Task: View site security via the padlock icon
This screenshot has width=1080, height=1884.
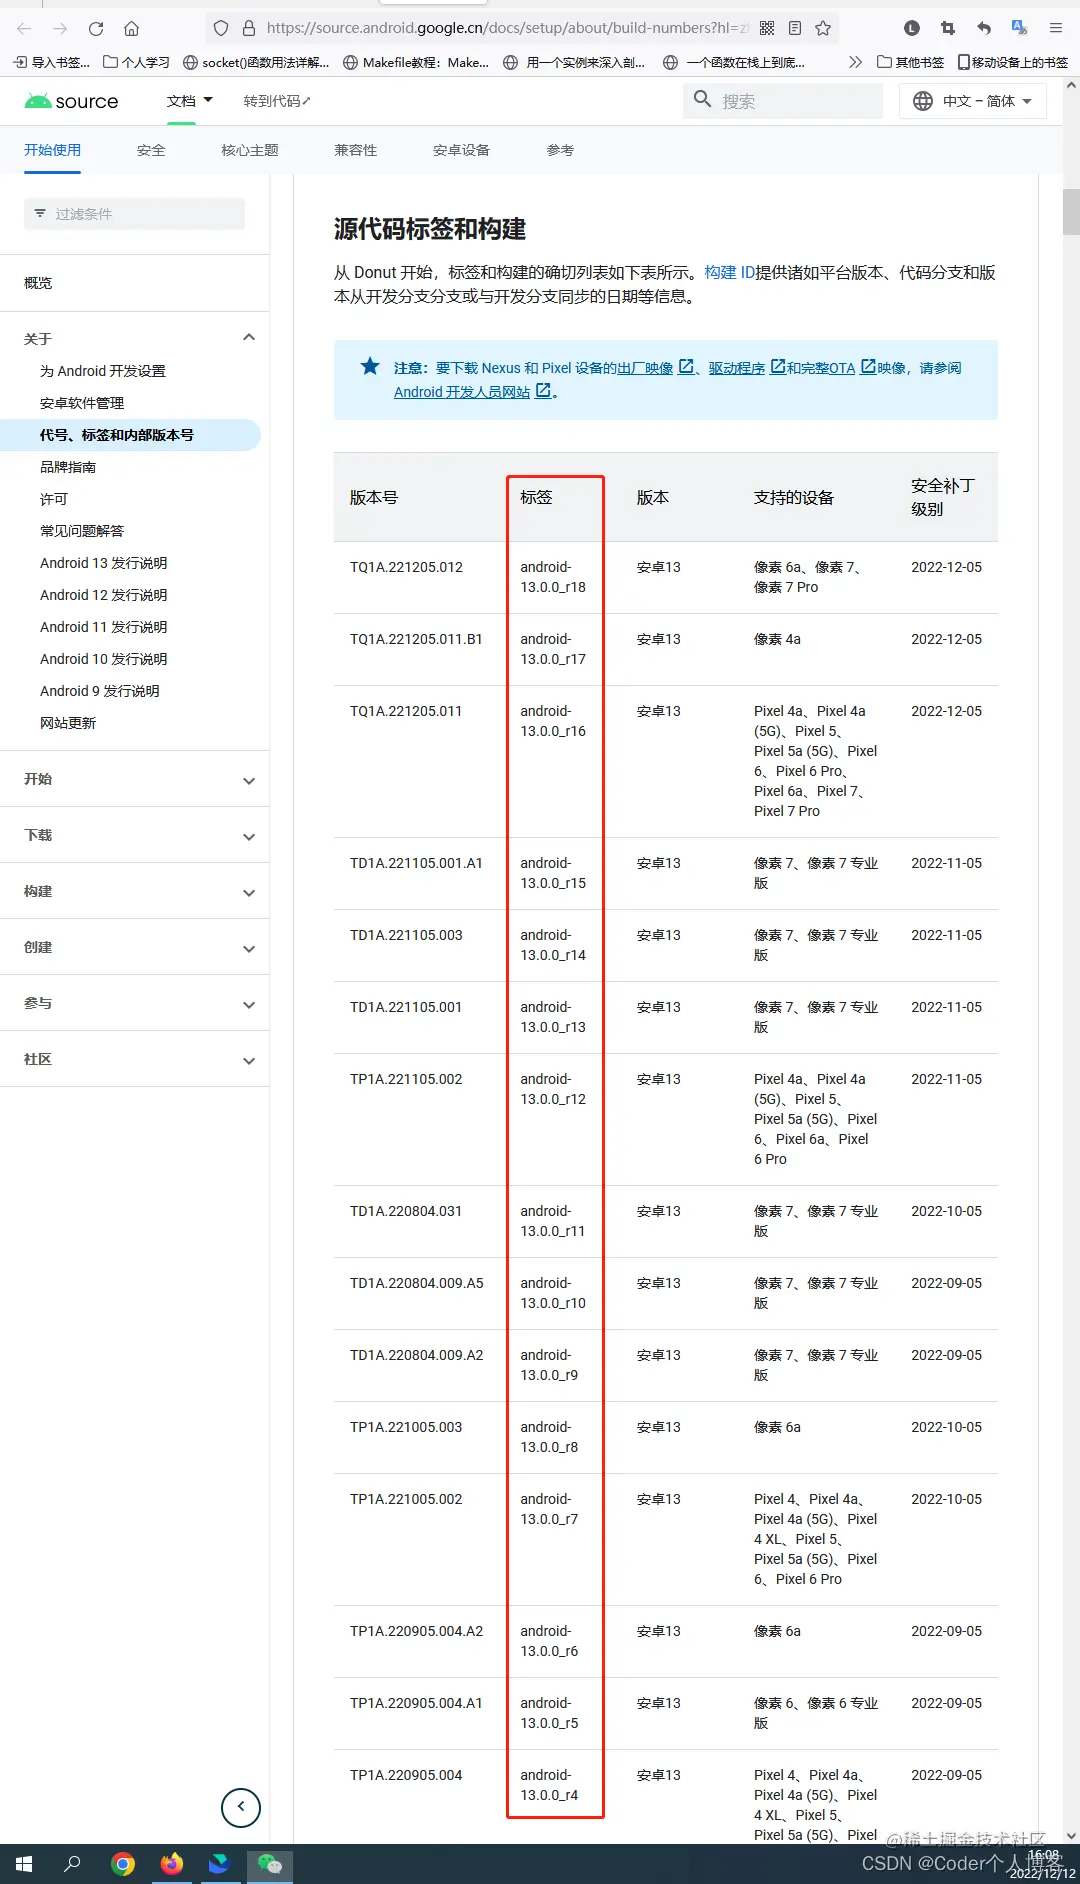Action: pyautogui.click(x=248, y=28)
